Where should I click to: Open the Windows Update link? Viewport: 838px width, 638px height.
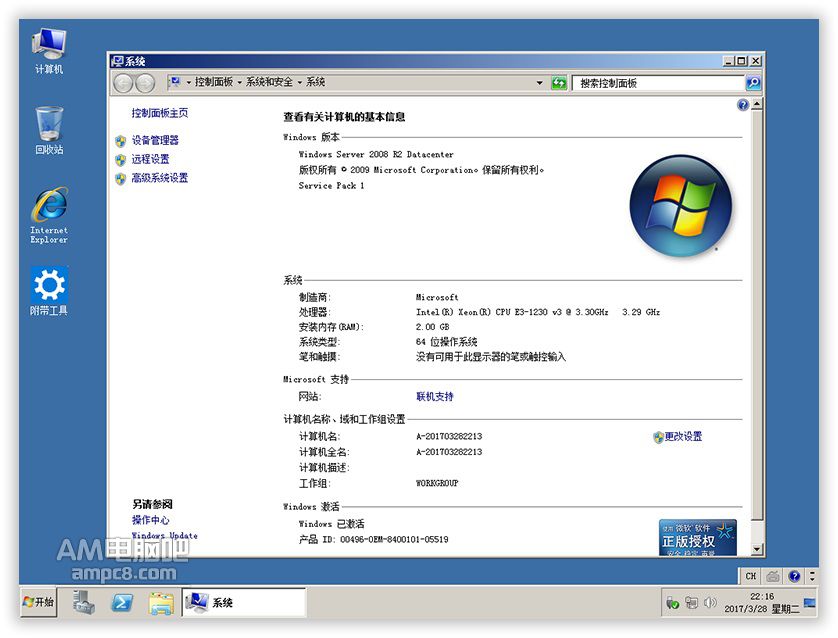(x=165, y=535)
